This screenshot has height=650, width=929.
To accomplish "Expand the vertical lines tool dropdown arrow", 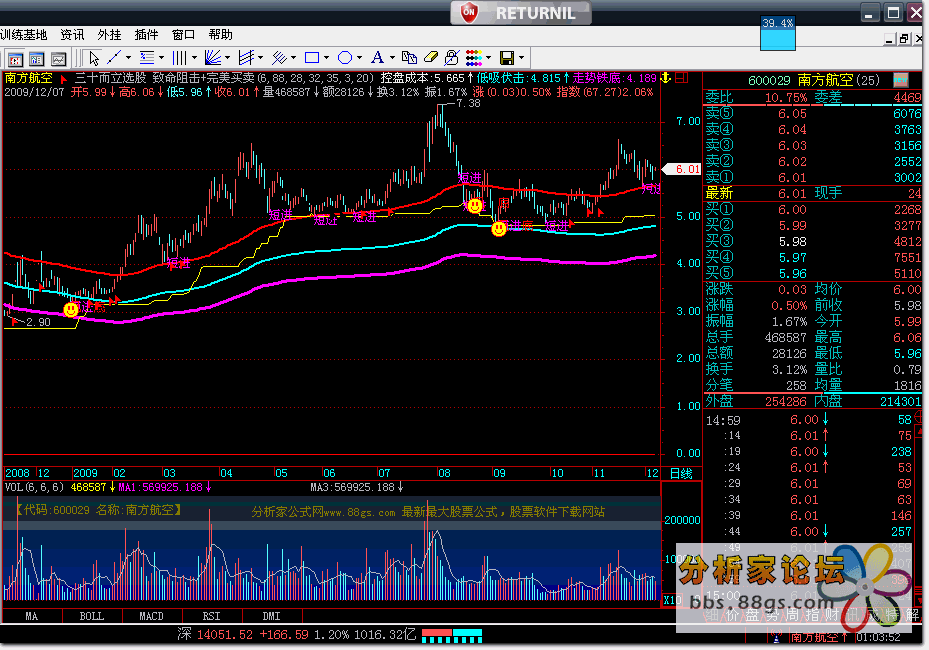I will point(194,58).
